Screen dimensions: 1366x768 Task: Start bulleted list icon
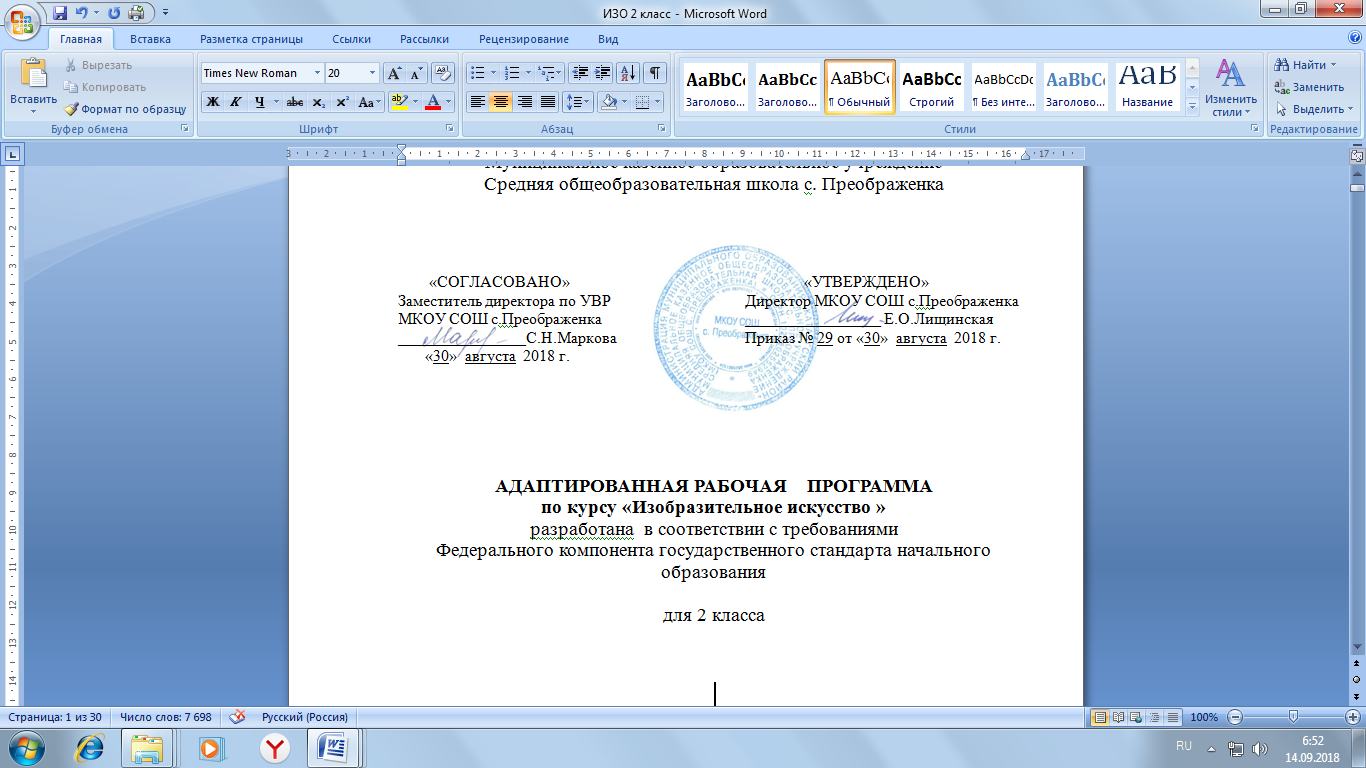tap(478, 73)
